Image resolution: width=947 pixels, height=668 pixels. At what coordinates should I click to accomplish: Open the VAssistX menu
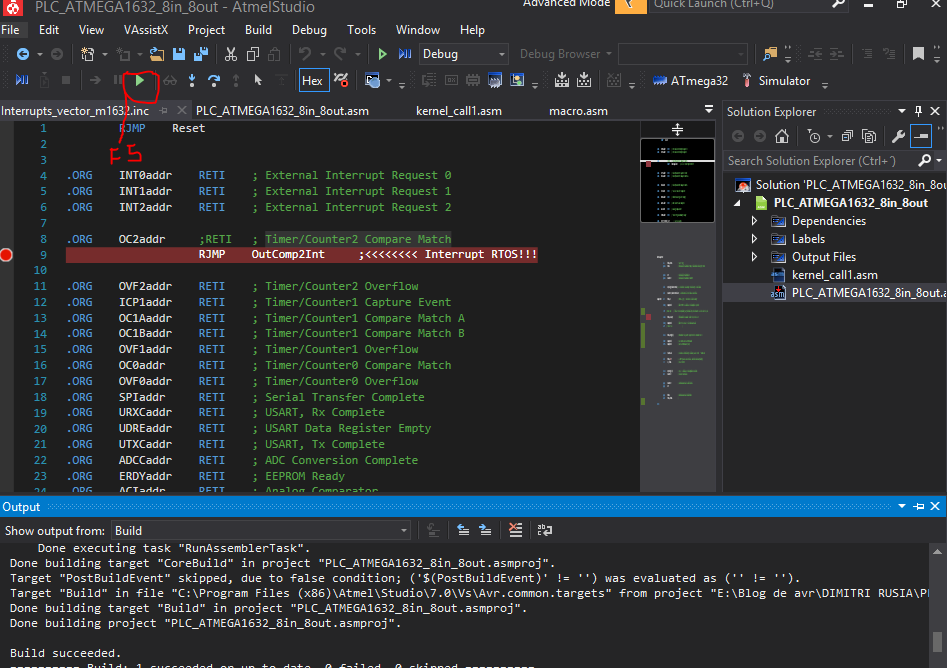point(146,30)
